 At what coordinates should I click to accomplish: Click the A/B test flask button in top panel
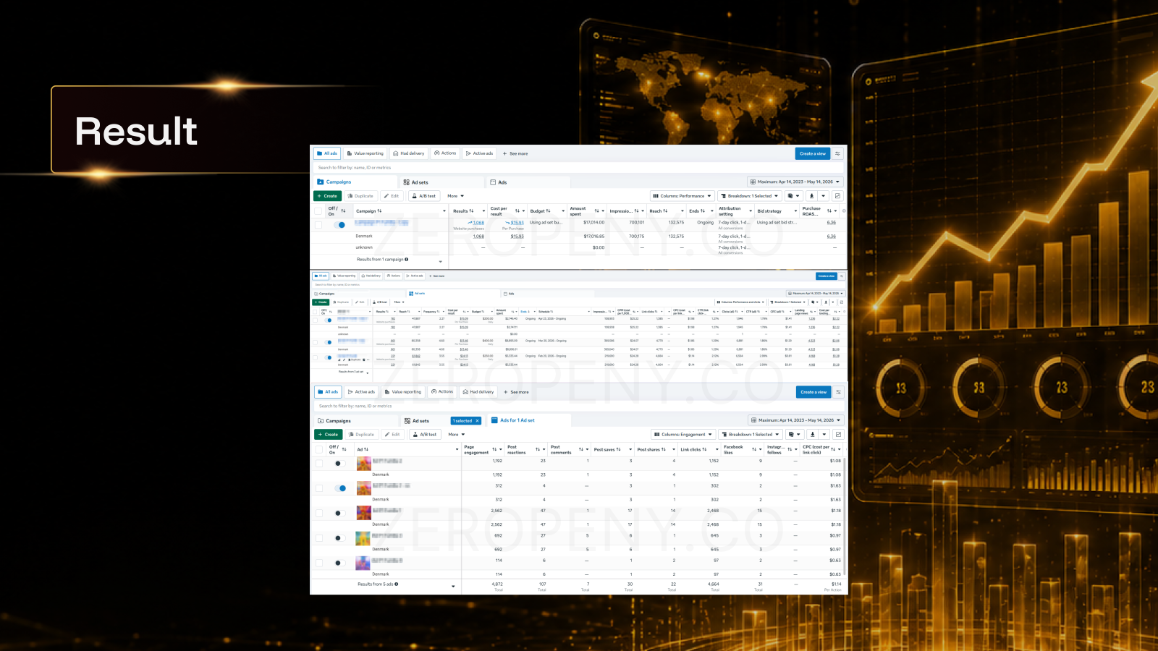(424, 196)
